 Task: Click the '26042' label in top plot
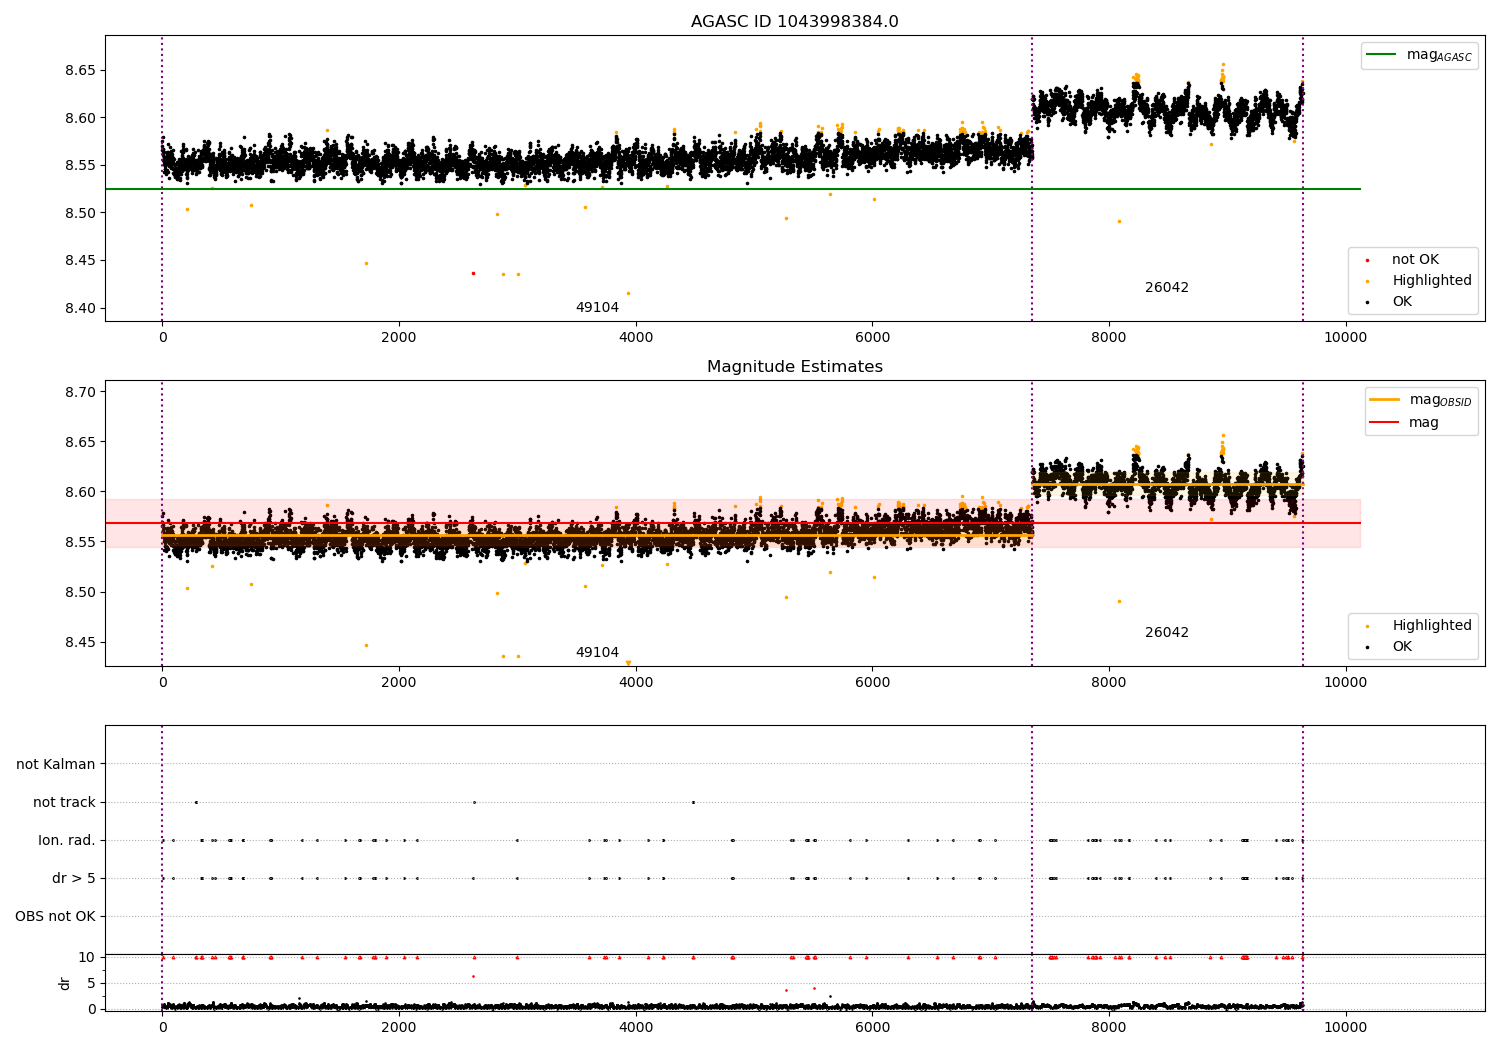tap(1167, 288)
